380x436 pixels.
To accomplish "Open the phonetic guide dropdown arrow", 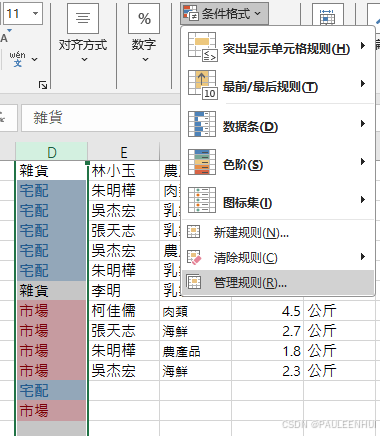I will [34, 60].
